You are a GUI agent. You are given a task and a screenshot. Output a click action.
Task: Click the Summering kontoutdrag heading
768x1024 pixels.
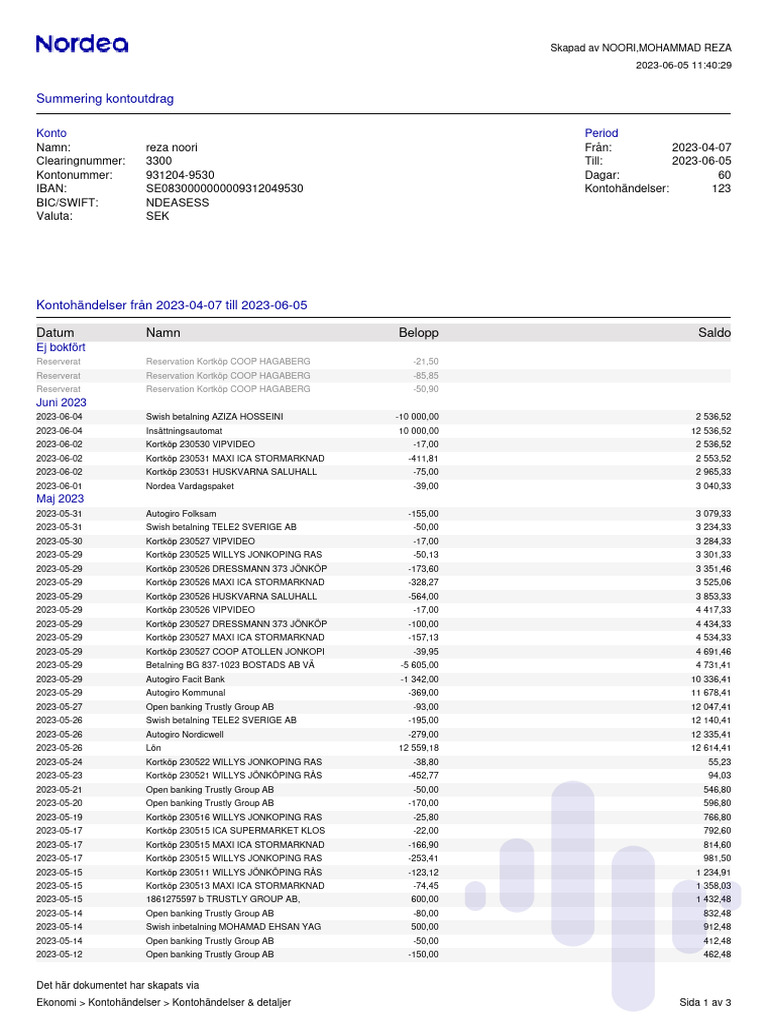(104, 99)
